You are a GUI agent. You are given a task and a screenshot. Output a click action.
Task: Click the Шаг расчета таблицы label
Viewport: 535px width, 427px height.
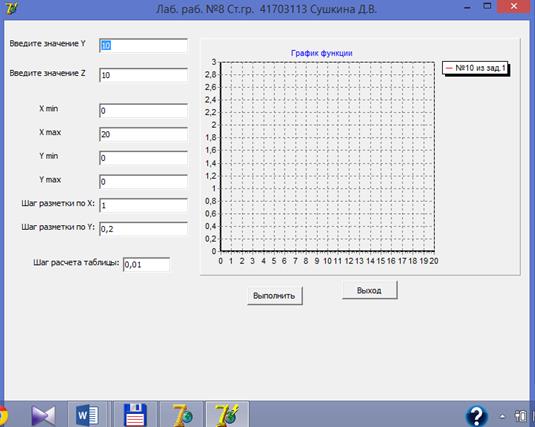coord(76,262)
